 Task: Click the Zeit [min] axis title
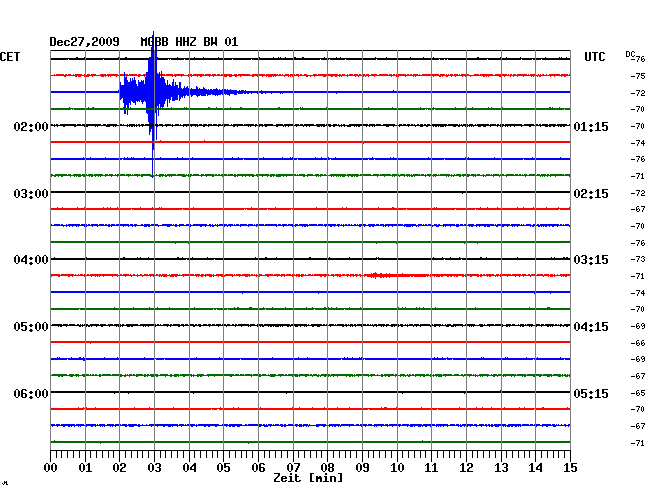point(308,478)
